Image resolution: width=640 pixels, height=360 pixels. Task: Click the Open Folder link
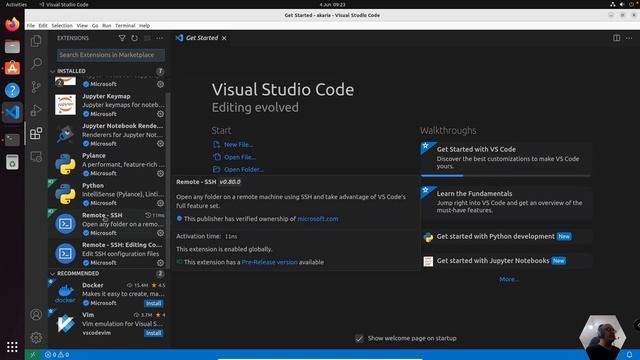[243, 169]
